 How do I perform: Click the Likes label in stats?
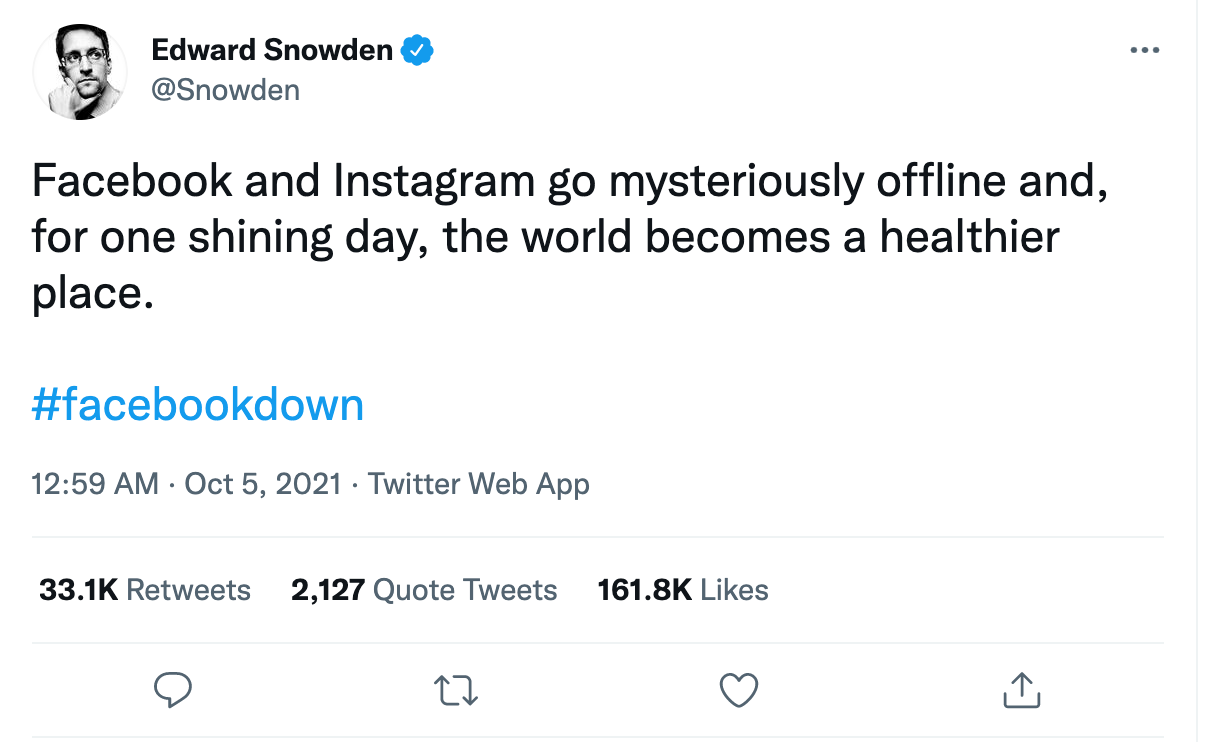[x=735, y=590]
